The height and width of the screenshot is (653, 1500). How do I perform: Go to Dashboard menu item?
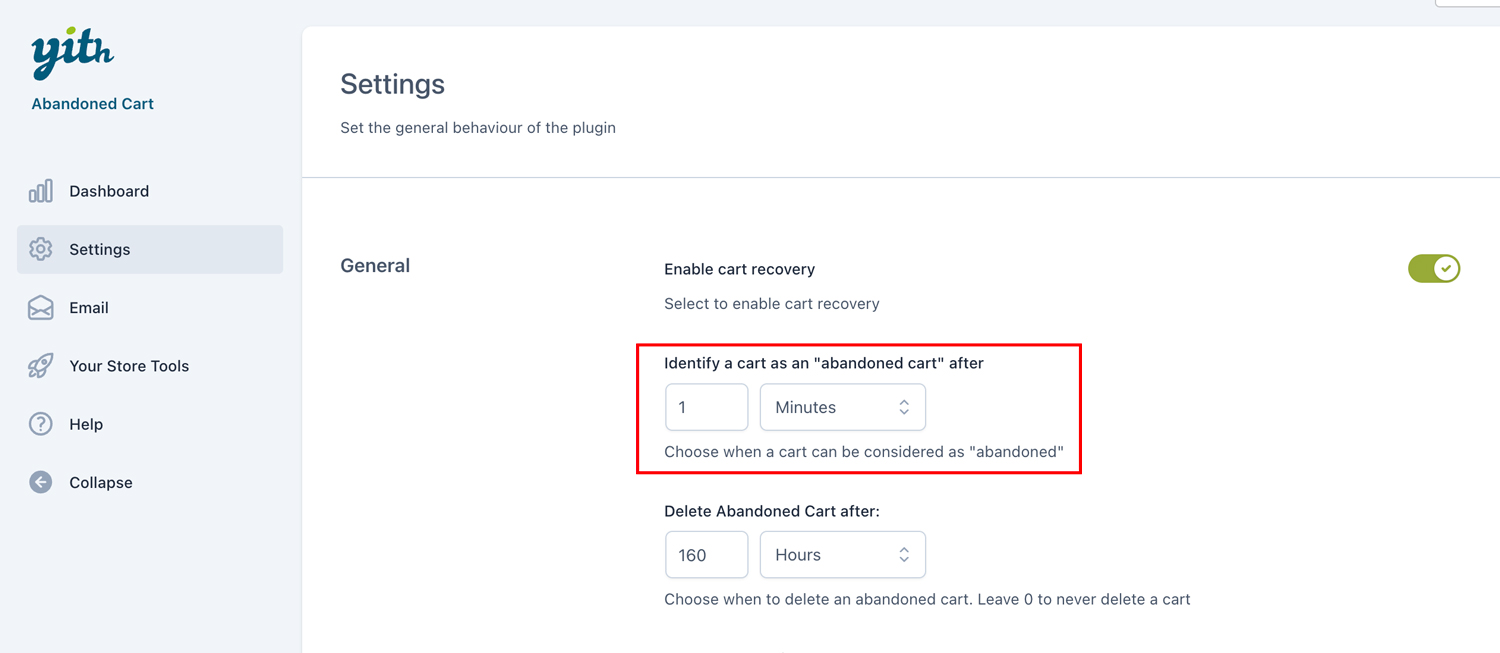point(109,191)
